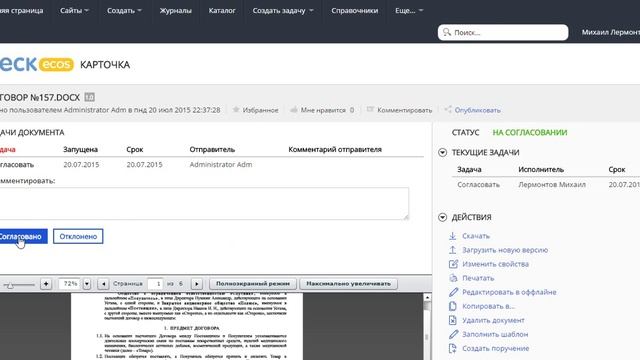Click the ecos logo
Screen dimensions: 640x360
tap(56, 64)
